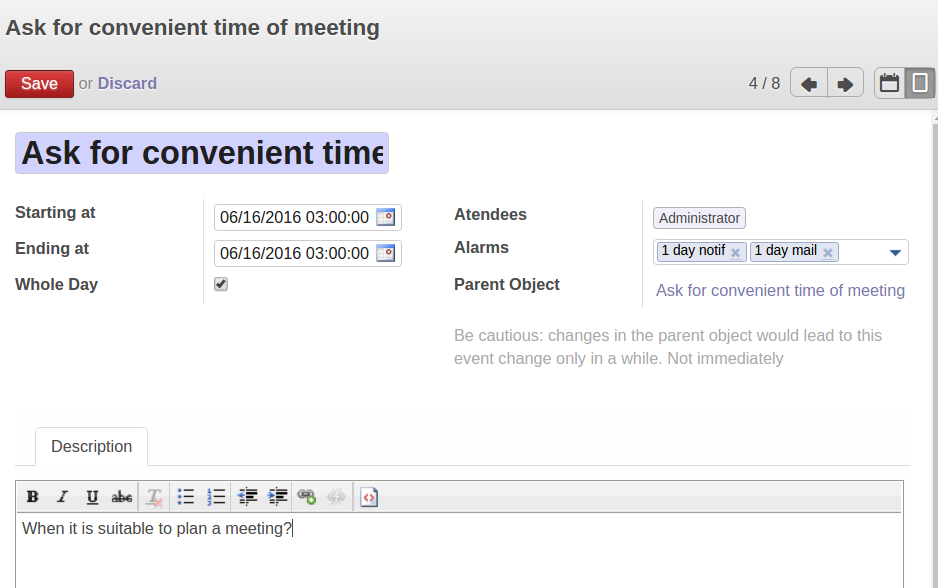Click the underline formatting icon
The width and height of the screenshot is (938, 588).
pos(92,497)
